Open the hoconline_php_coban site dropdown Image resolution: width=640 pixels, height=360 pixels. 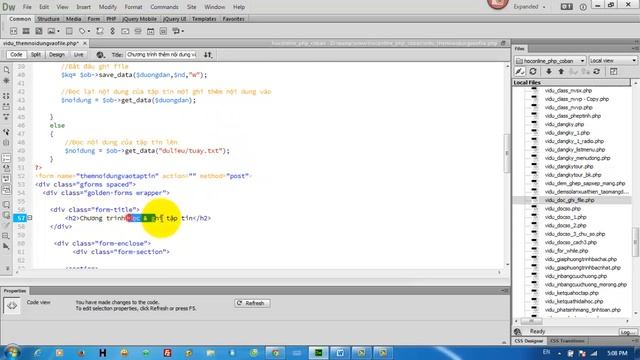coord(550,61)
